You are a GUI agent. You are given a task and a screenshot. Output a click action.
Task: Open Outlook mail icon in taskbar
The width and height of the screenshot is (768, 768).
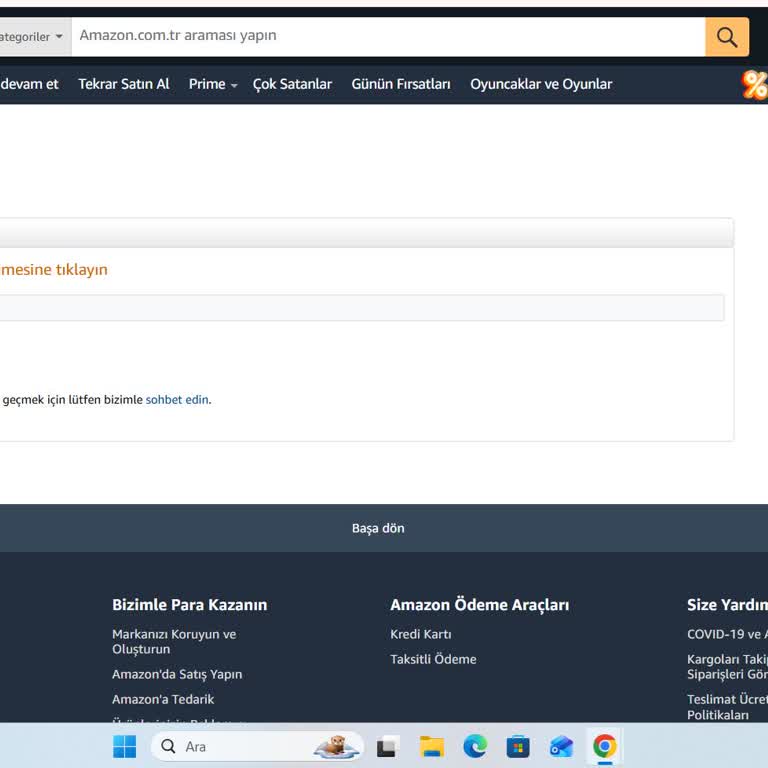coord(561,747)
